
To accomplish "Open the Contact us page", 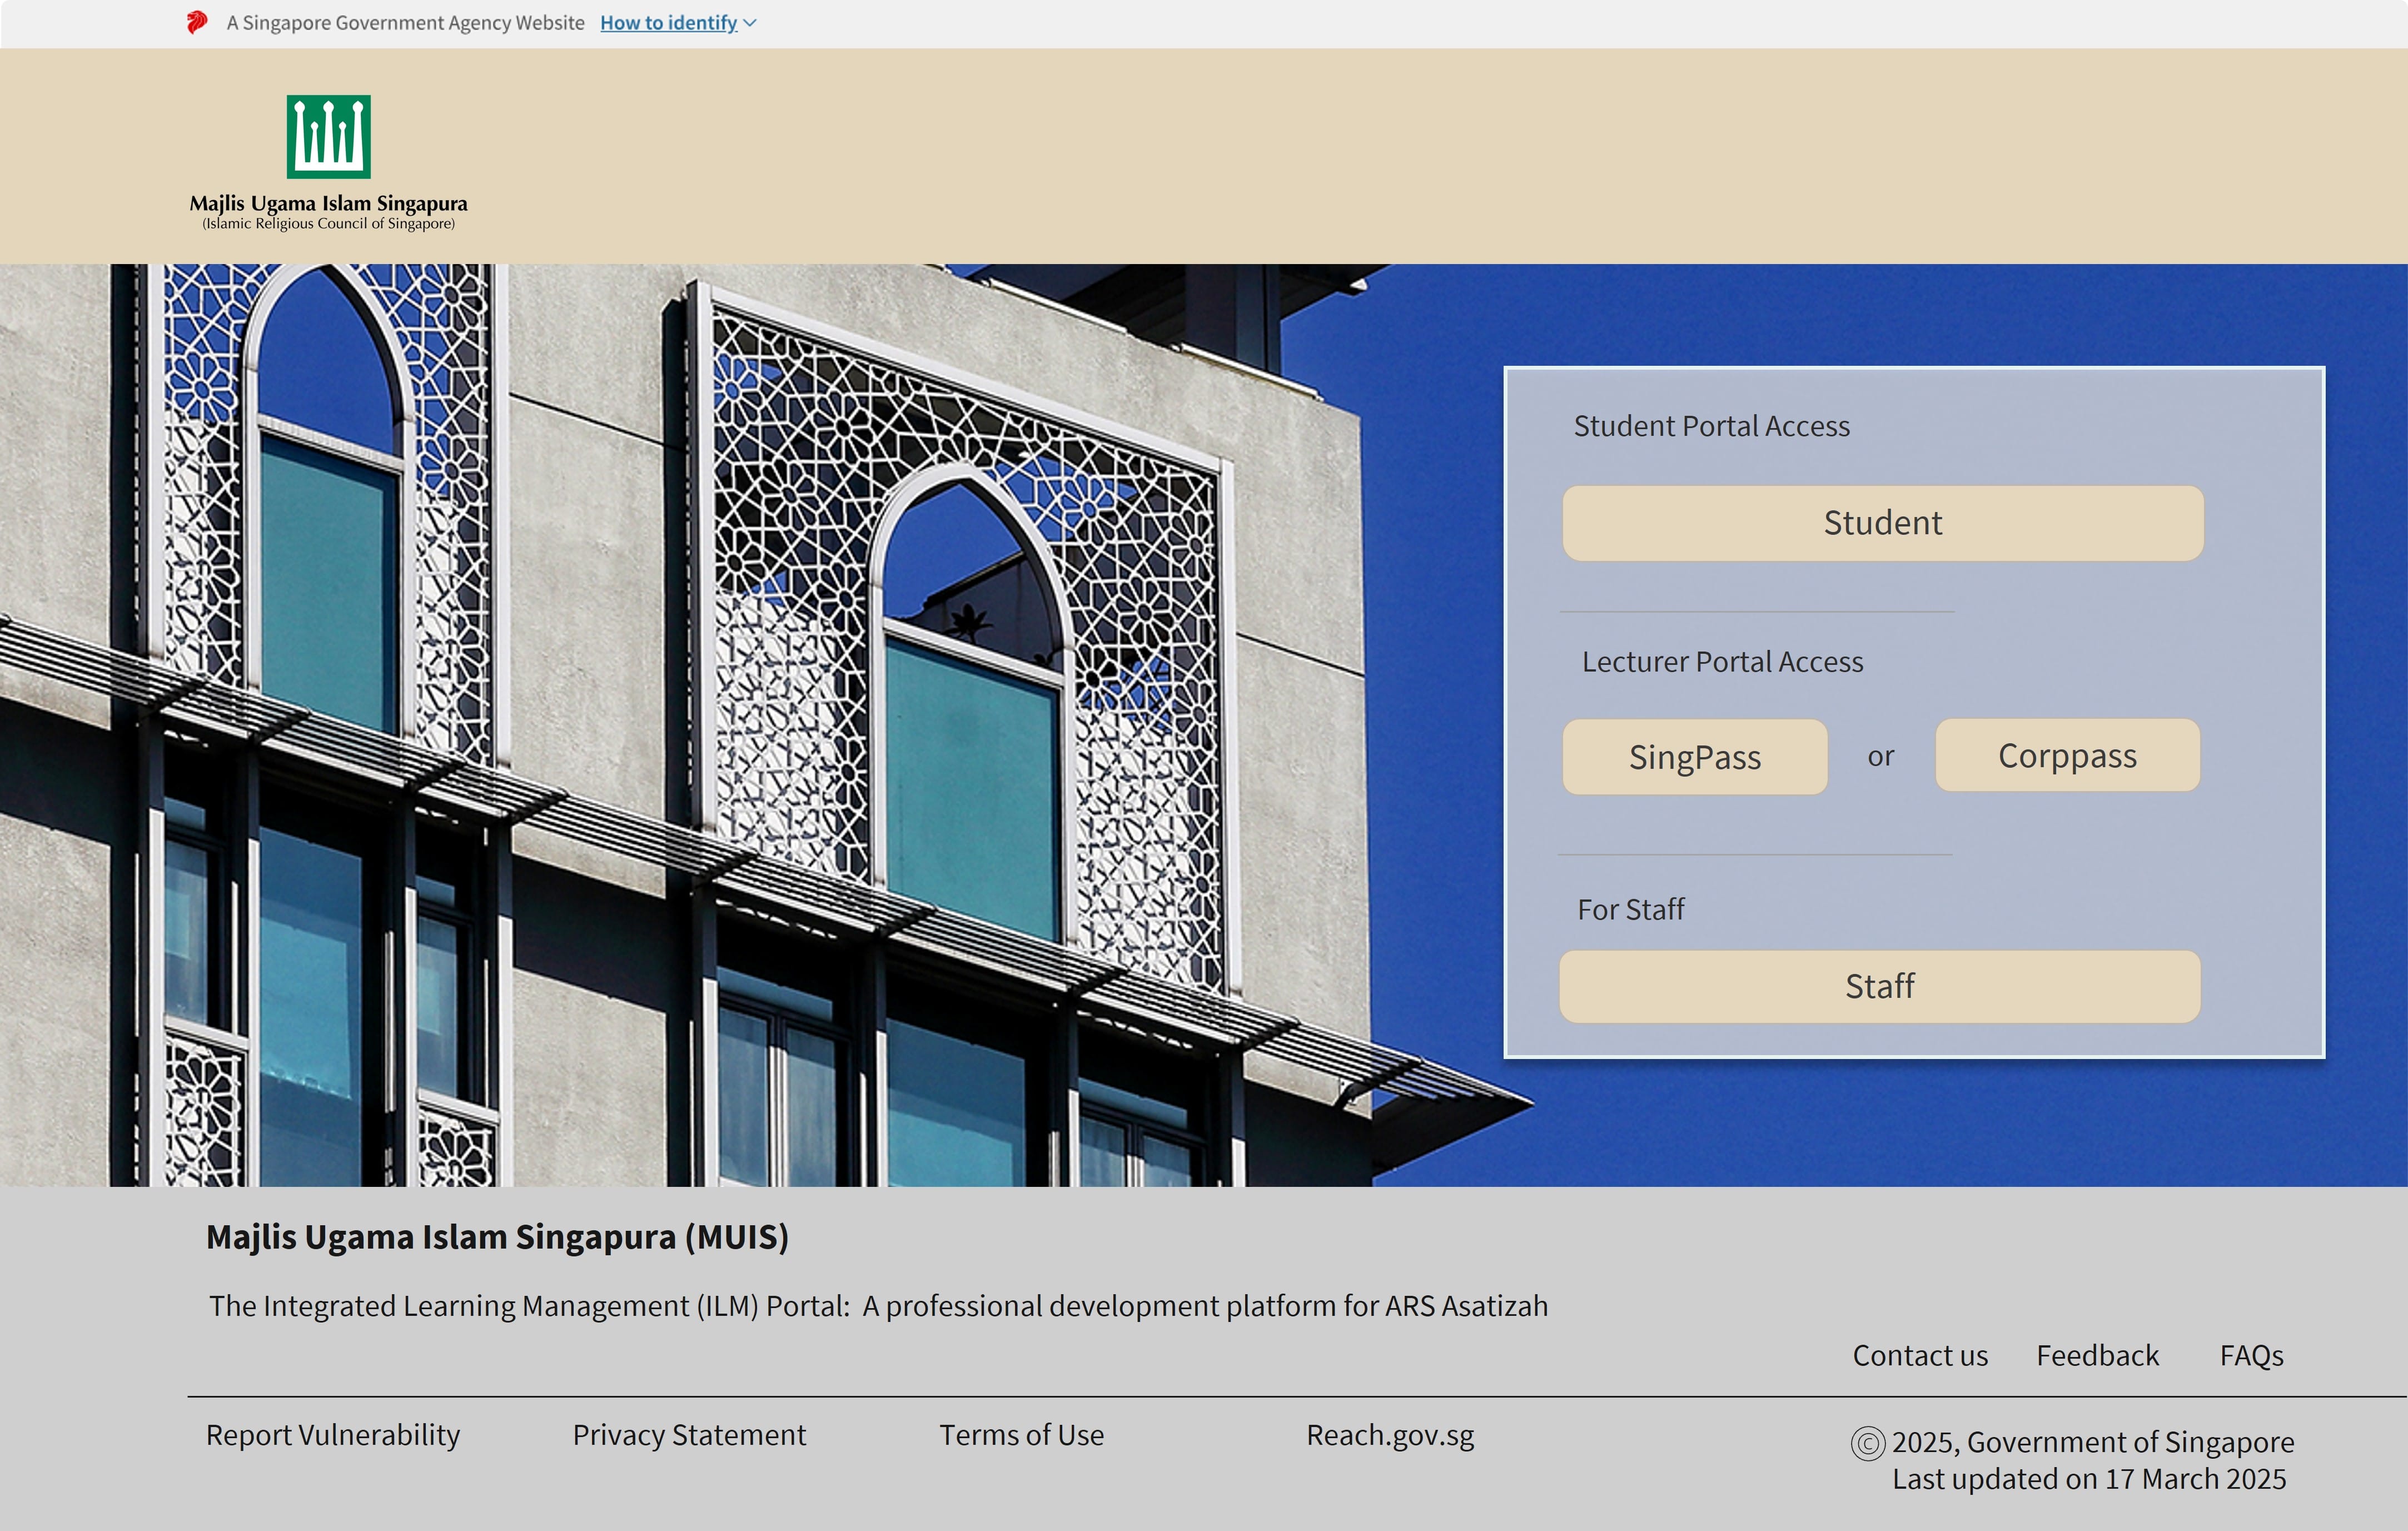I will tap(1919, 1355).
